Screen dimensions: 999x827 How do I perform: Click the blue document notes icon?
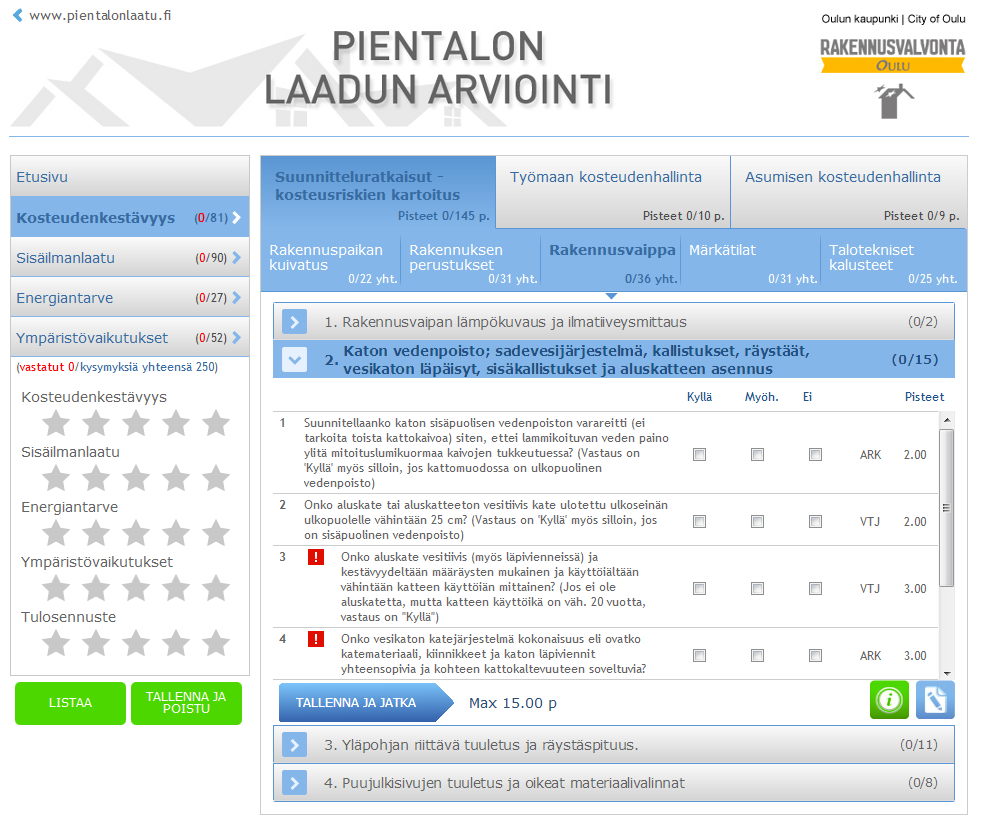pyautogui.click(x=935, y=700)
